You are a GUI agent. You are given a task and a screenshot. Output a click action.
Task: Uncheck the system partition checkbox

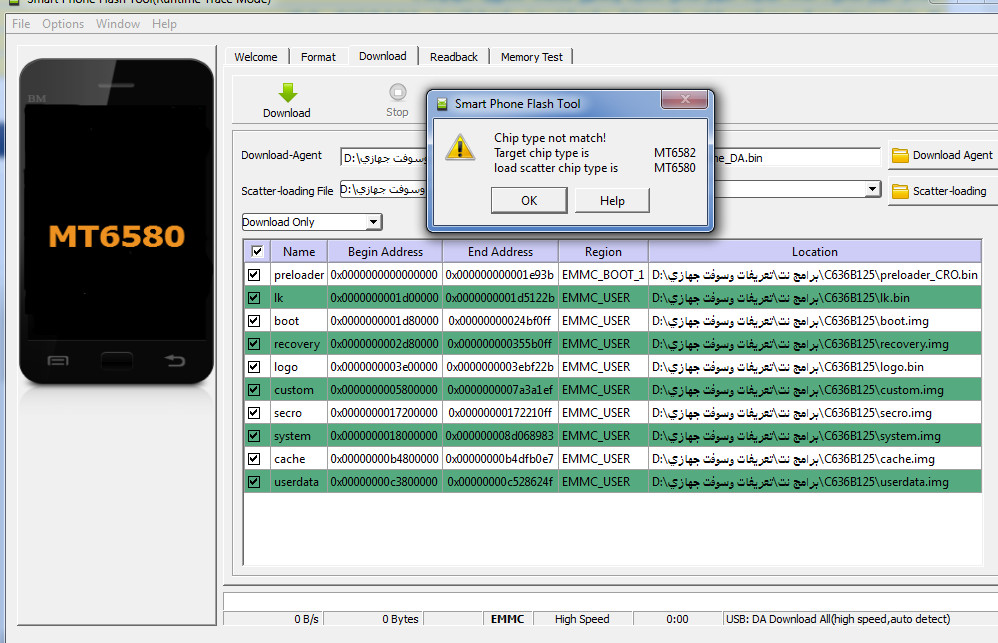[x=254, y=435]
